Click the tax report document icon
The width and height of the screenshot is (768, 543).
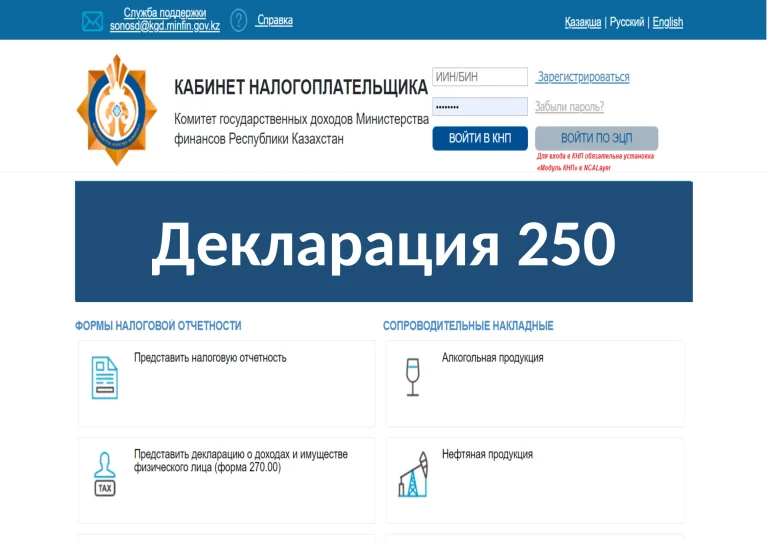[104, 377]
